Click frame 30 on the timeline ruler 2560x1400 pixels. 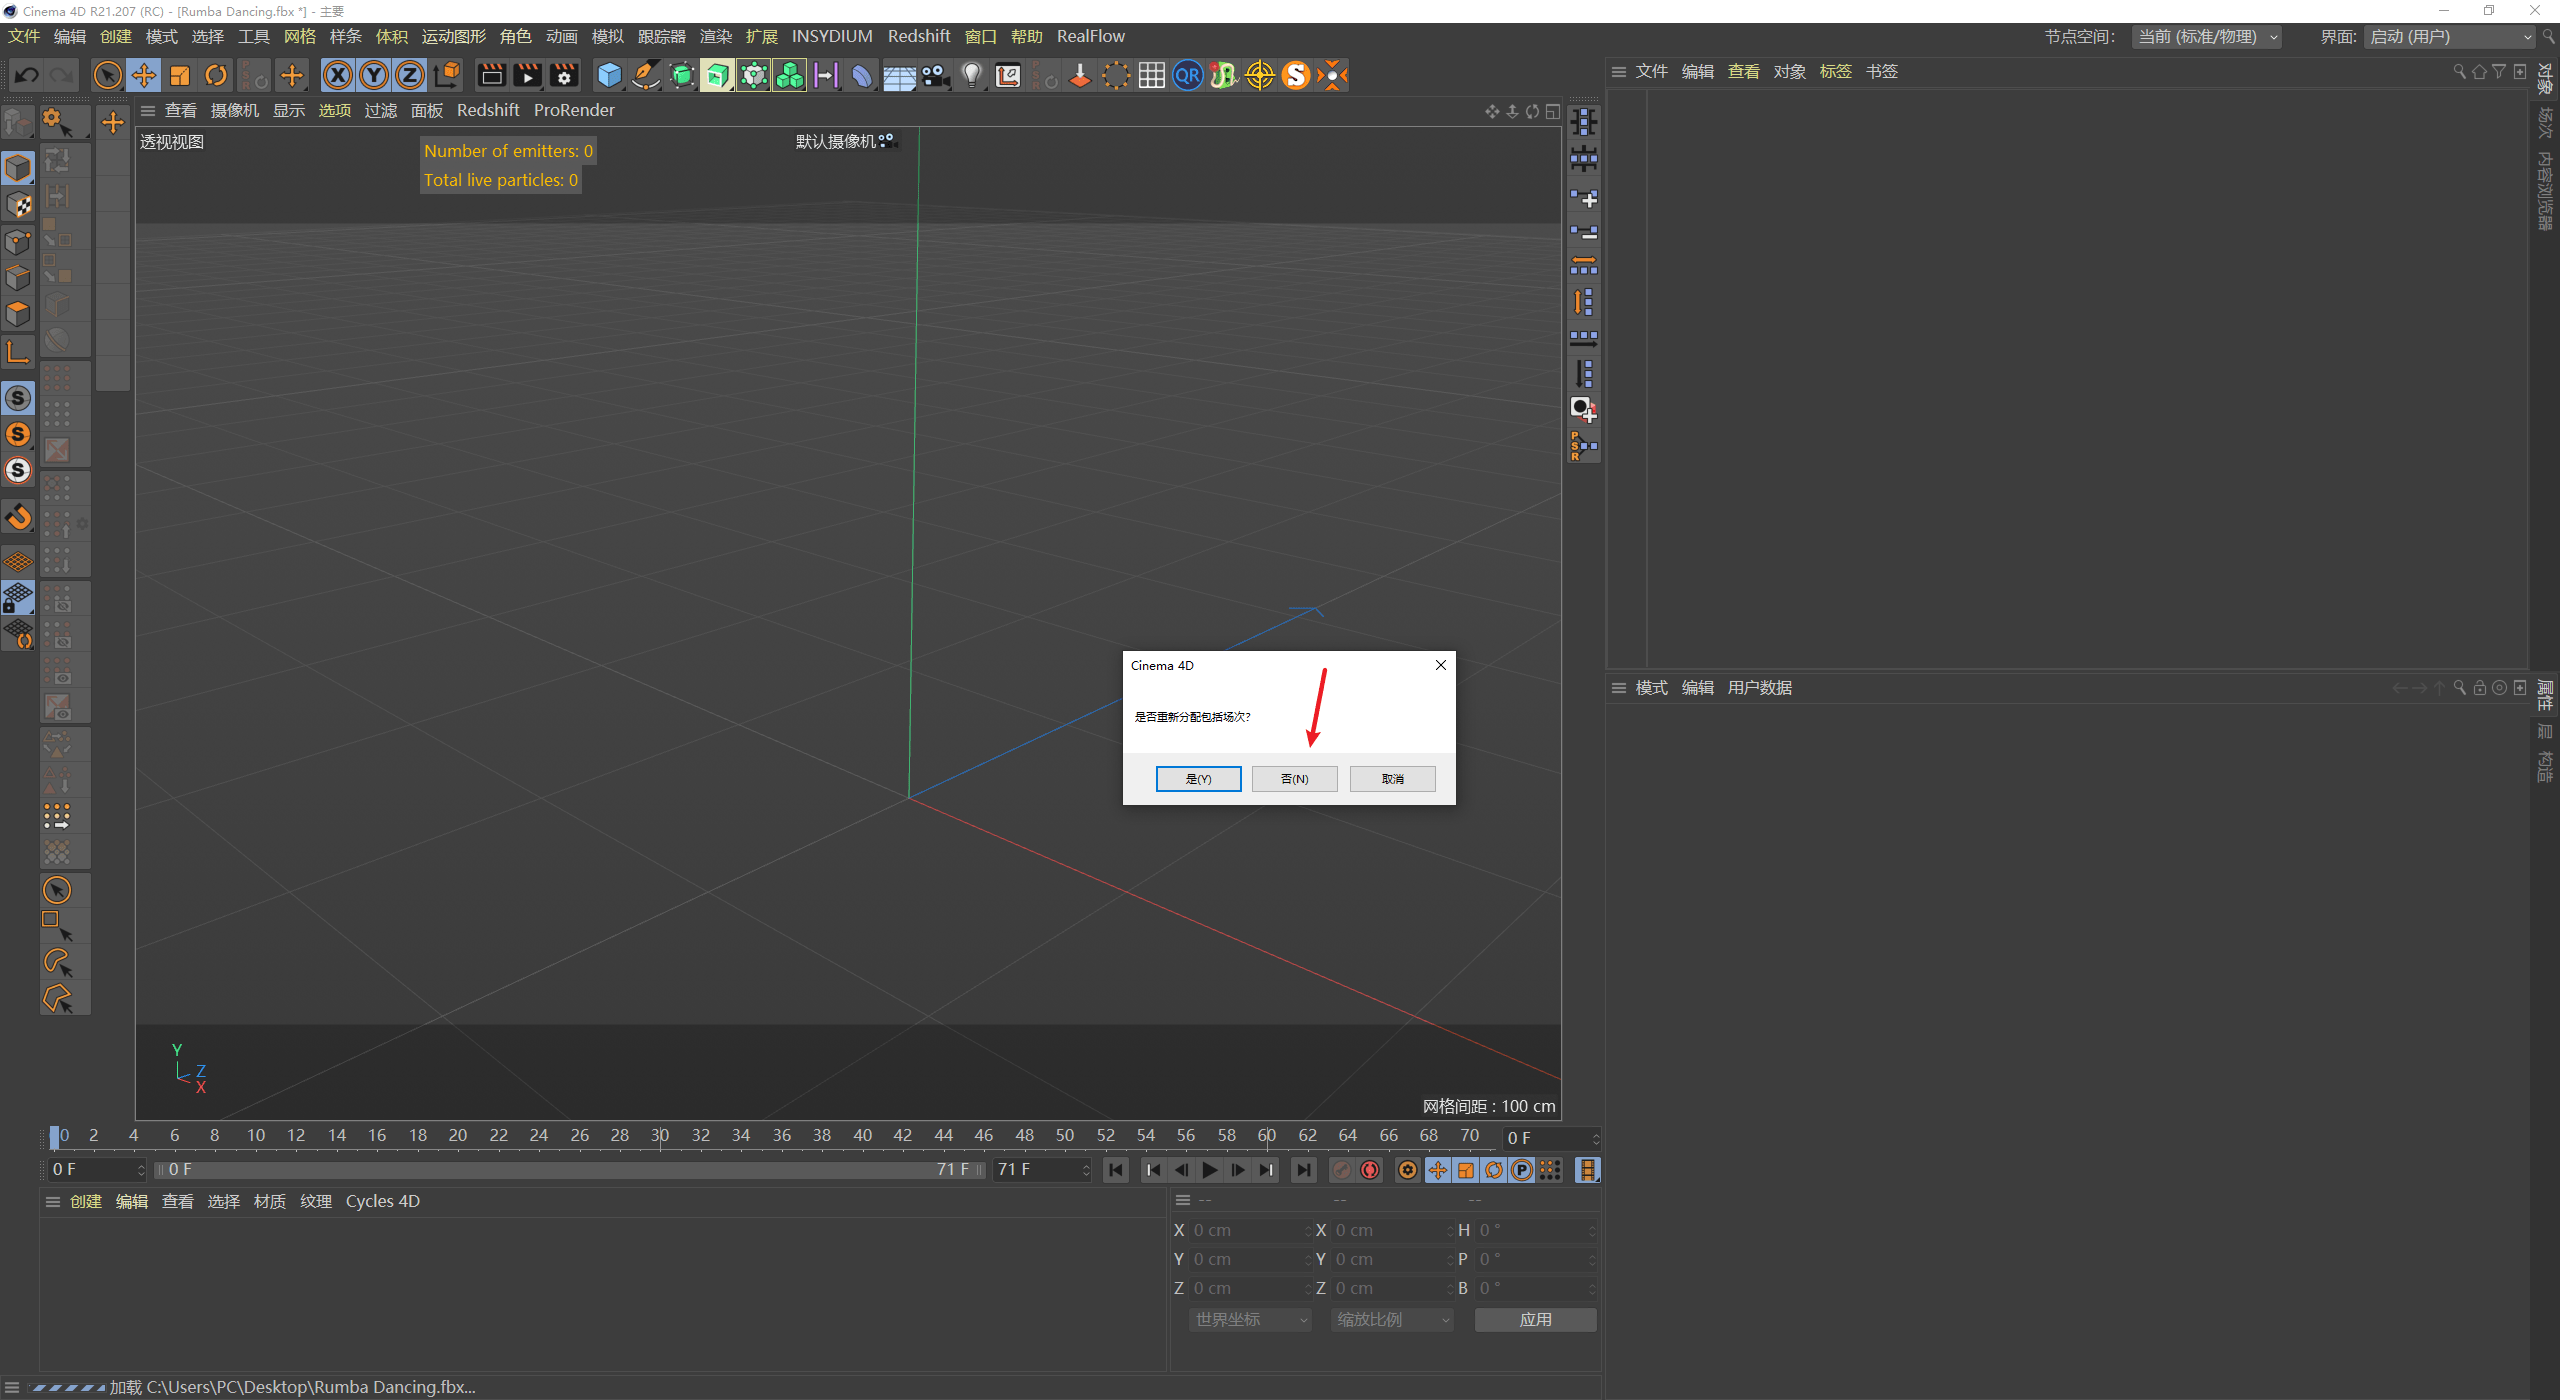(660, 1136)
